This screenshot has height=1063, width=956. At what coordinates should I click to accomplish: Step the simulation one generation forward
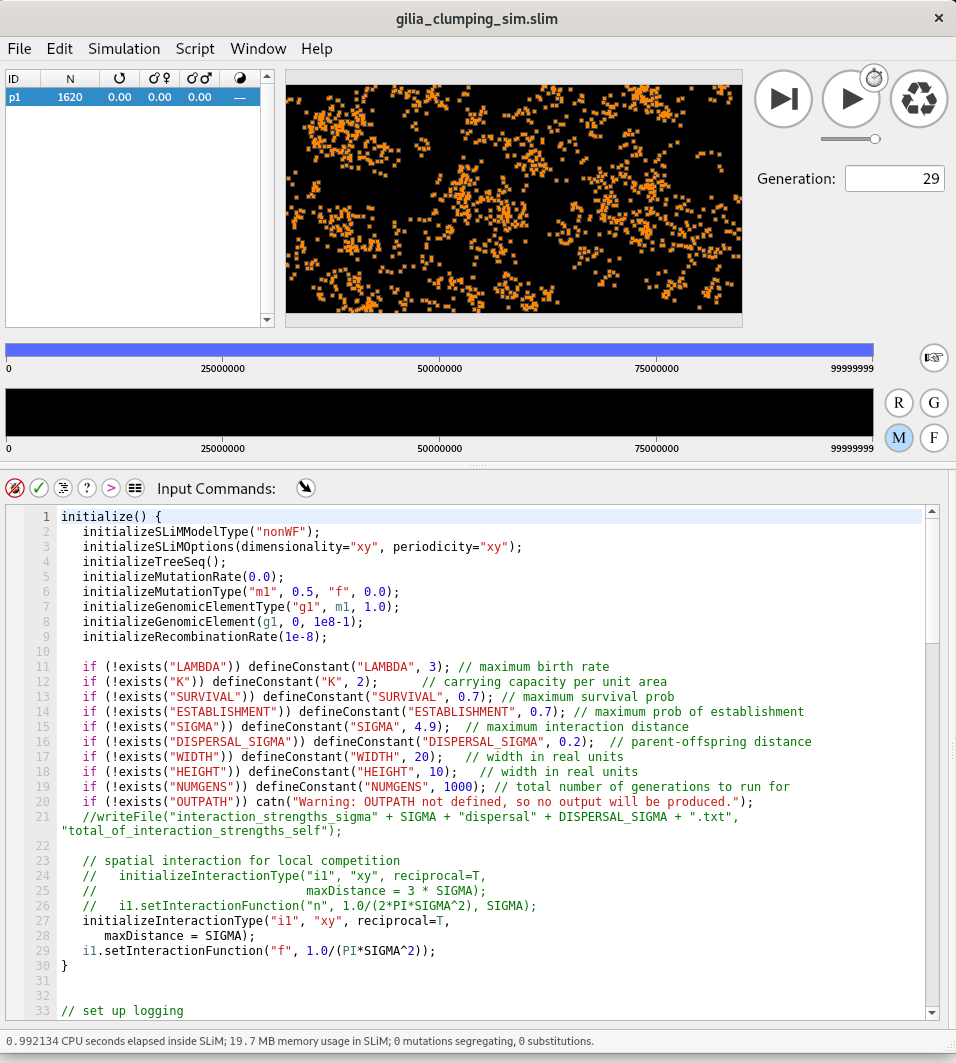tap(783, 98)
